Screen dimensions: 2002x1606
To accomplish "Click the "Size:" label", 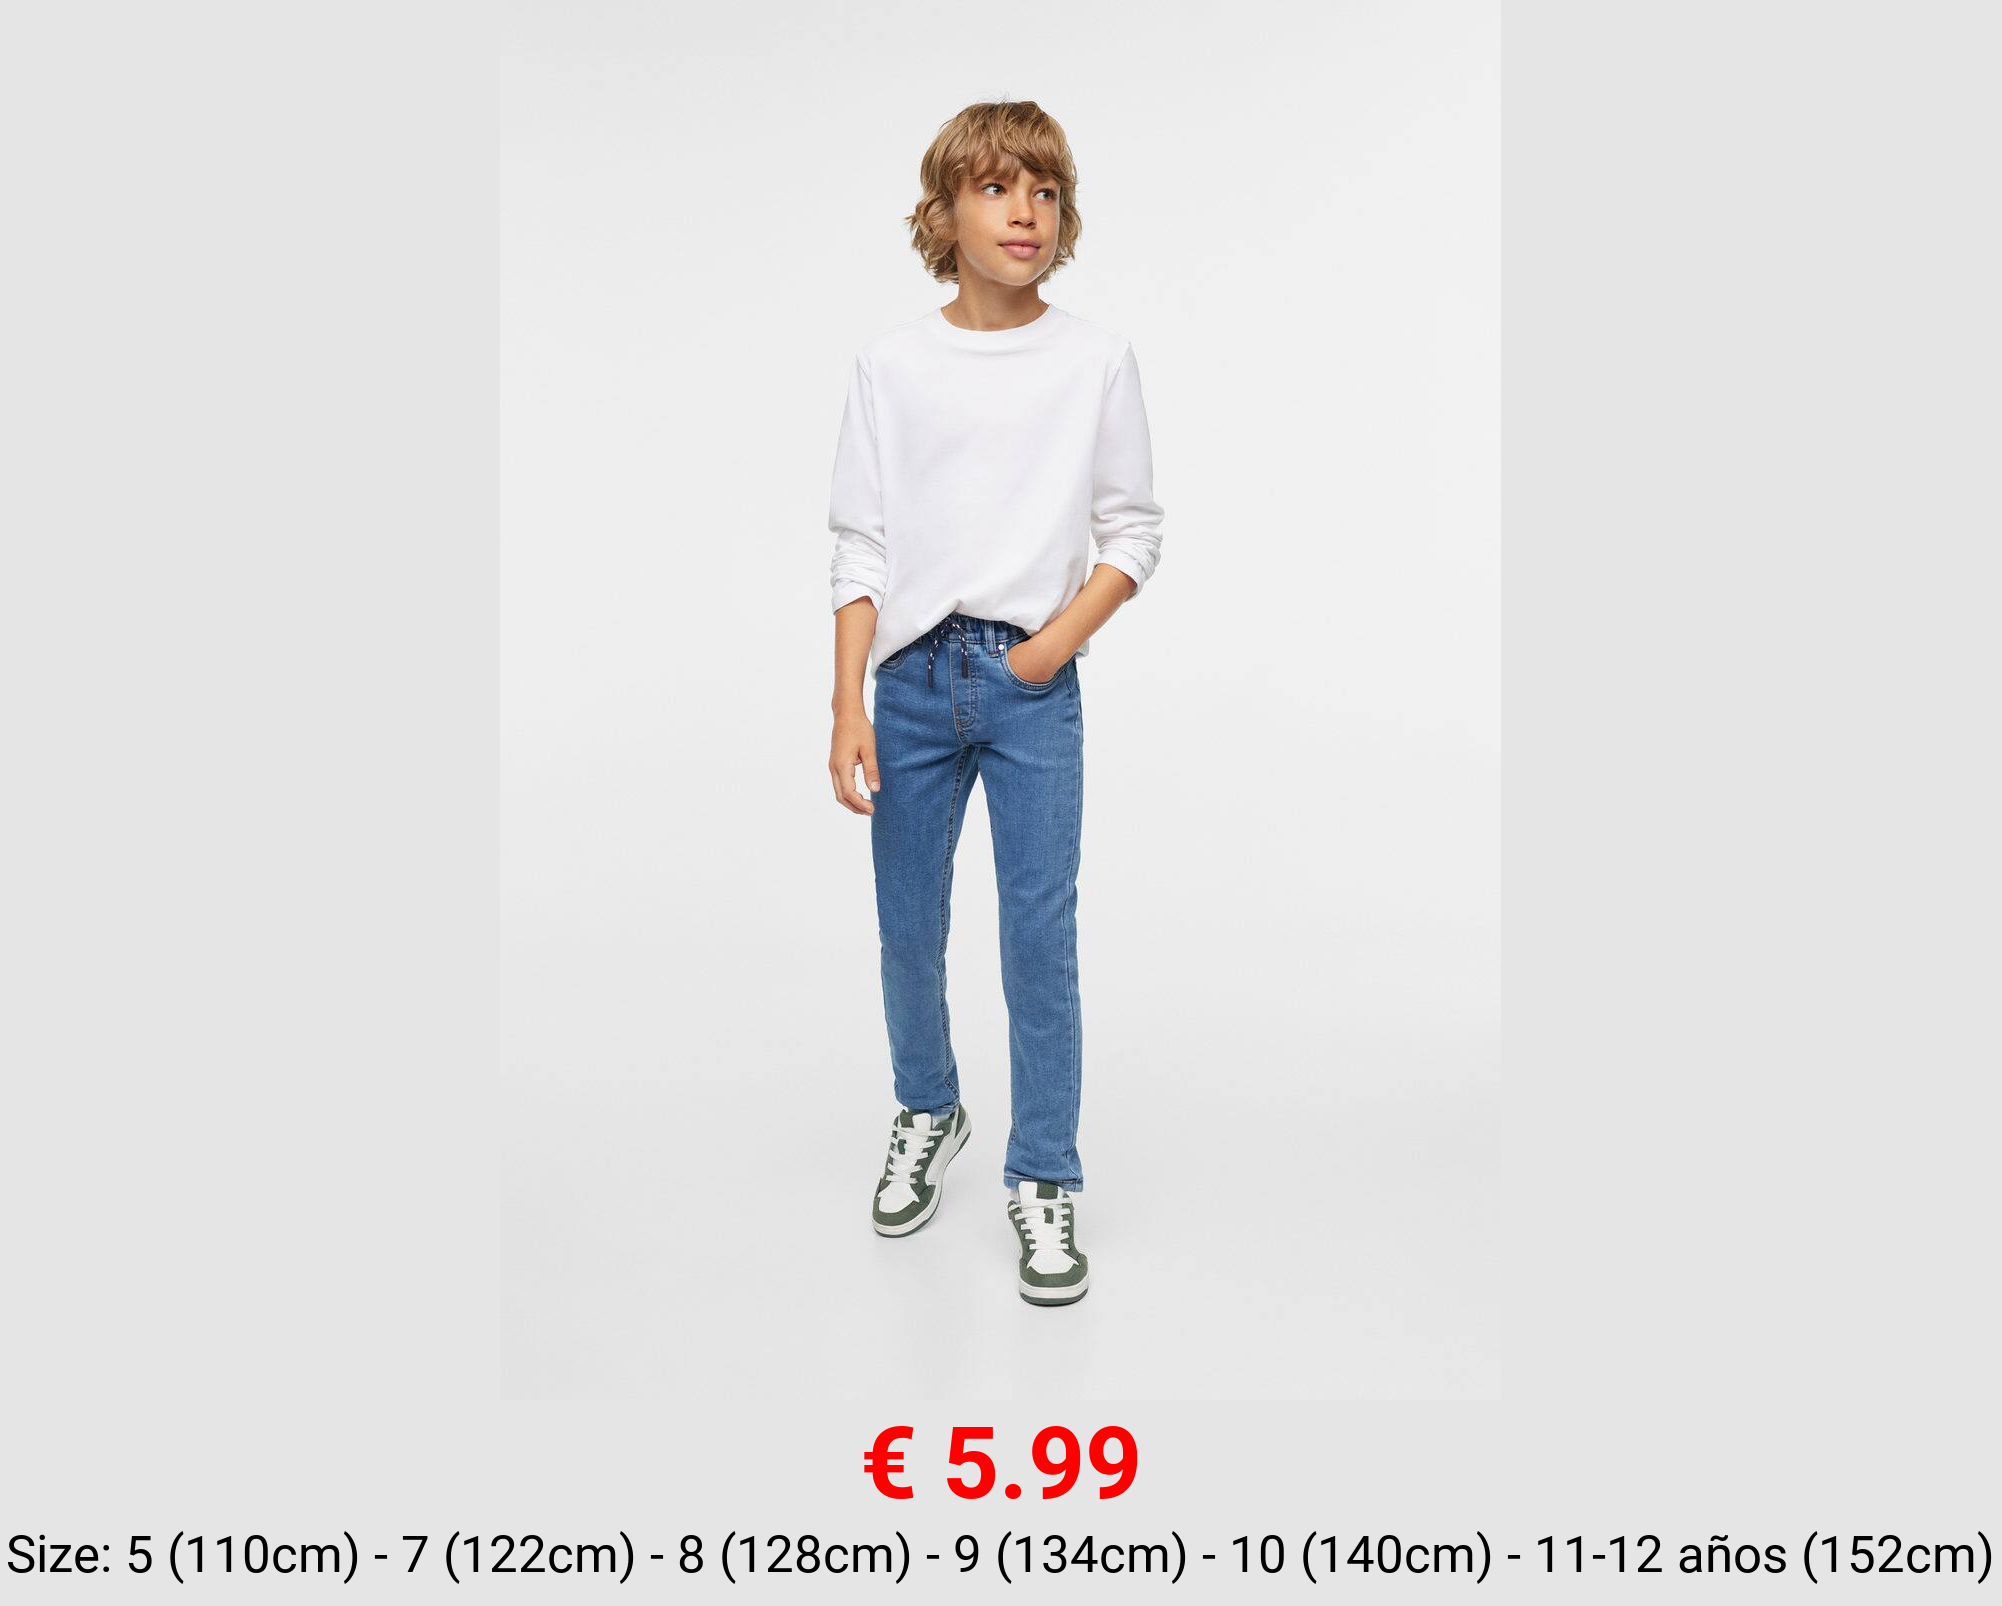I will coord(60,1556).
